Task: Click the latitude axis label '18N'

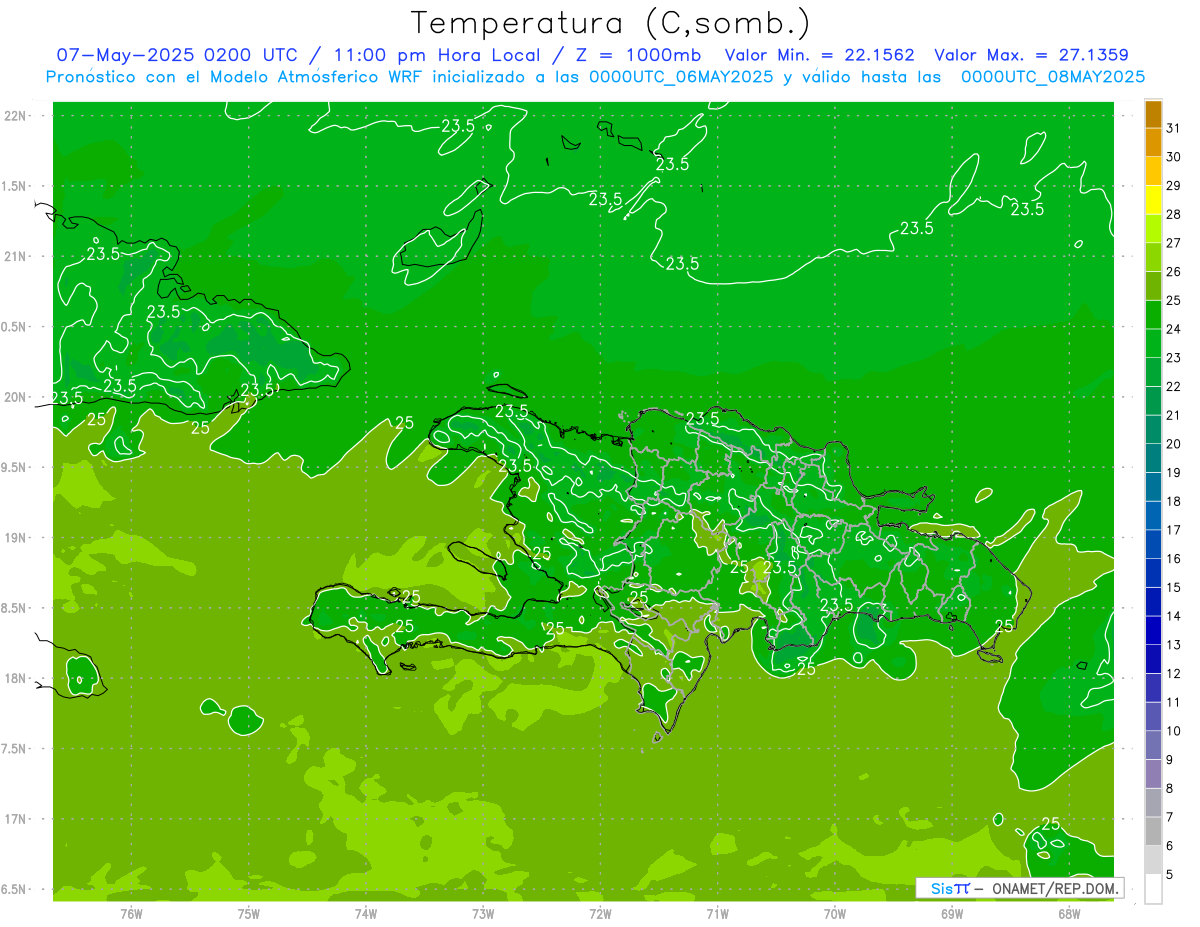Action: (x=15, y=678)
